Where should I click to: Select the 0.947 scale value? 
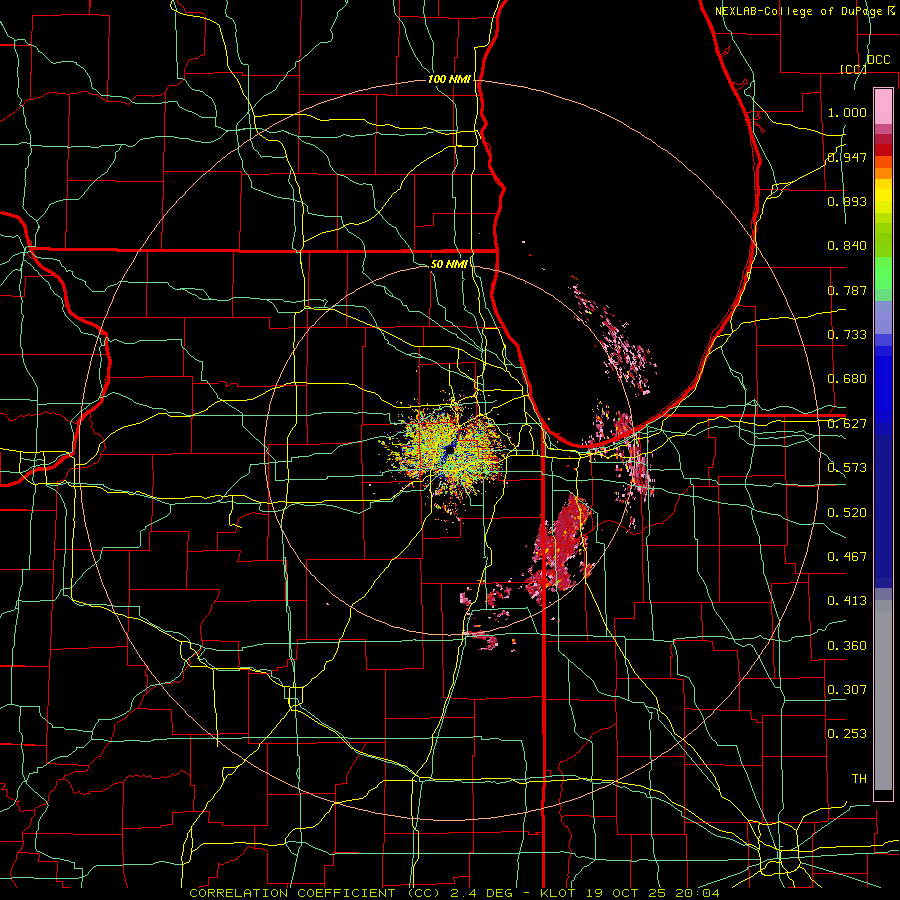847,157
